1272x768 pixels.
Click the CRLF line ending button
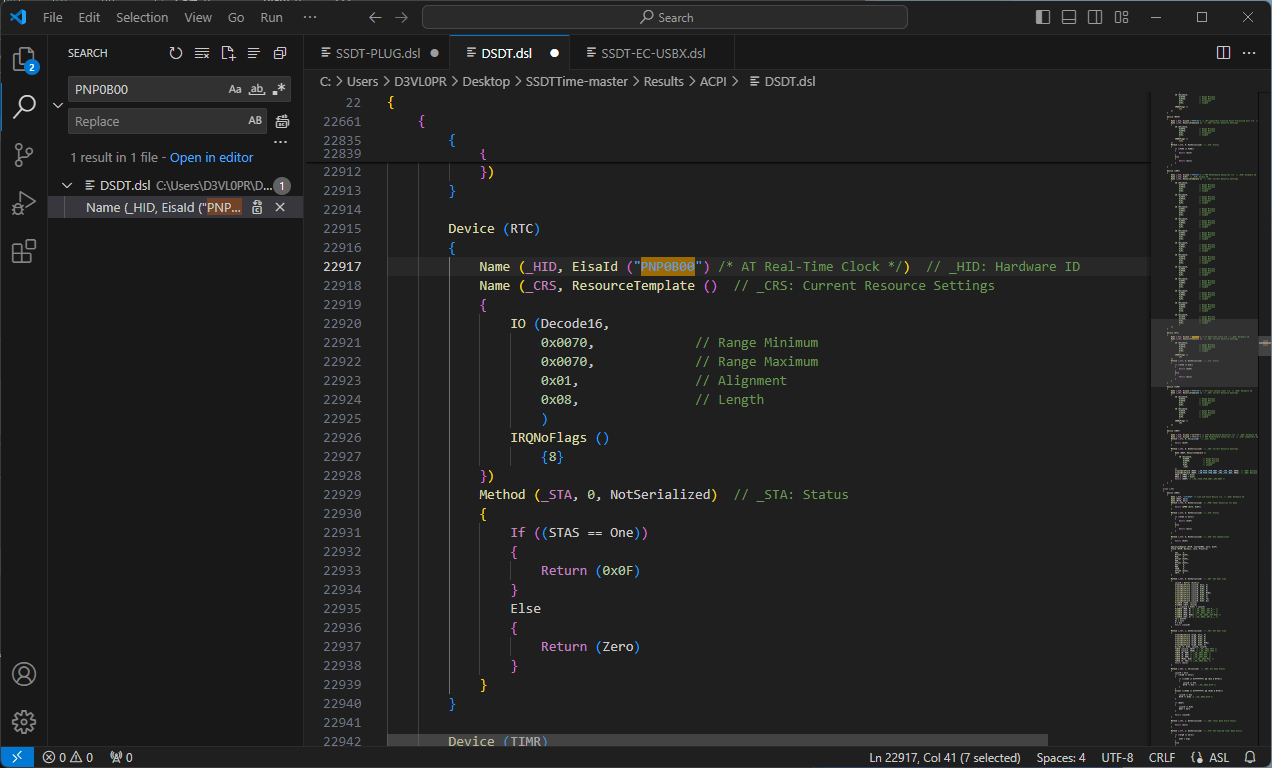coord(1162,757)
